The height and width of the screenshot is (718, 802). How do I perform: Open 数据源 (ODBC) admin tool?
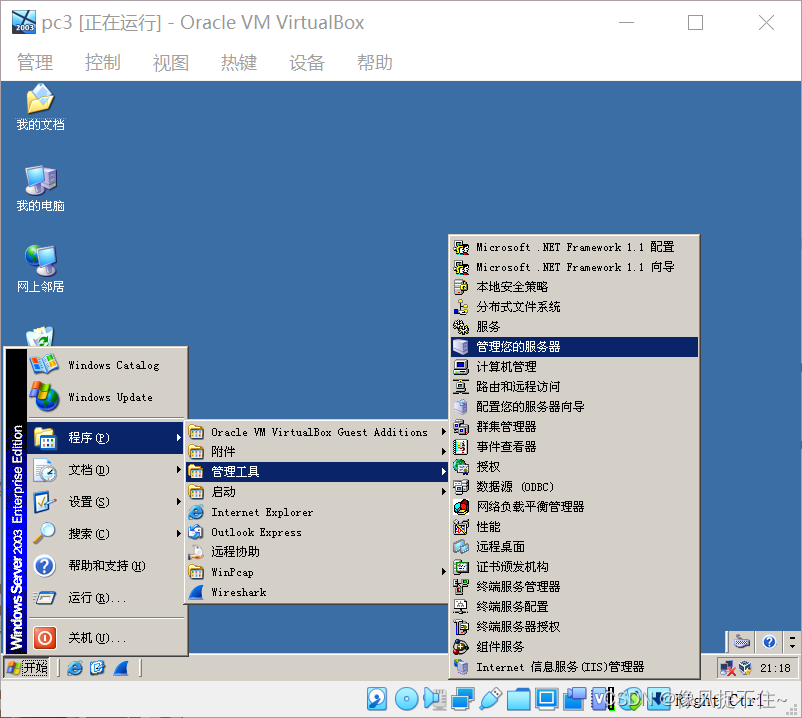pyautogui.click(x=574, y=486)
